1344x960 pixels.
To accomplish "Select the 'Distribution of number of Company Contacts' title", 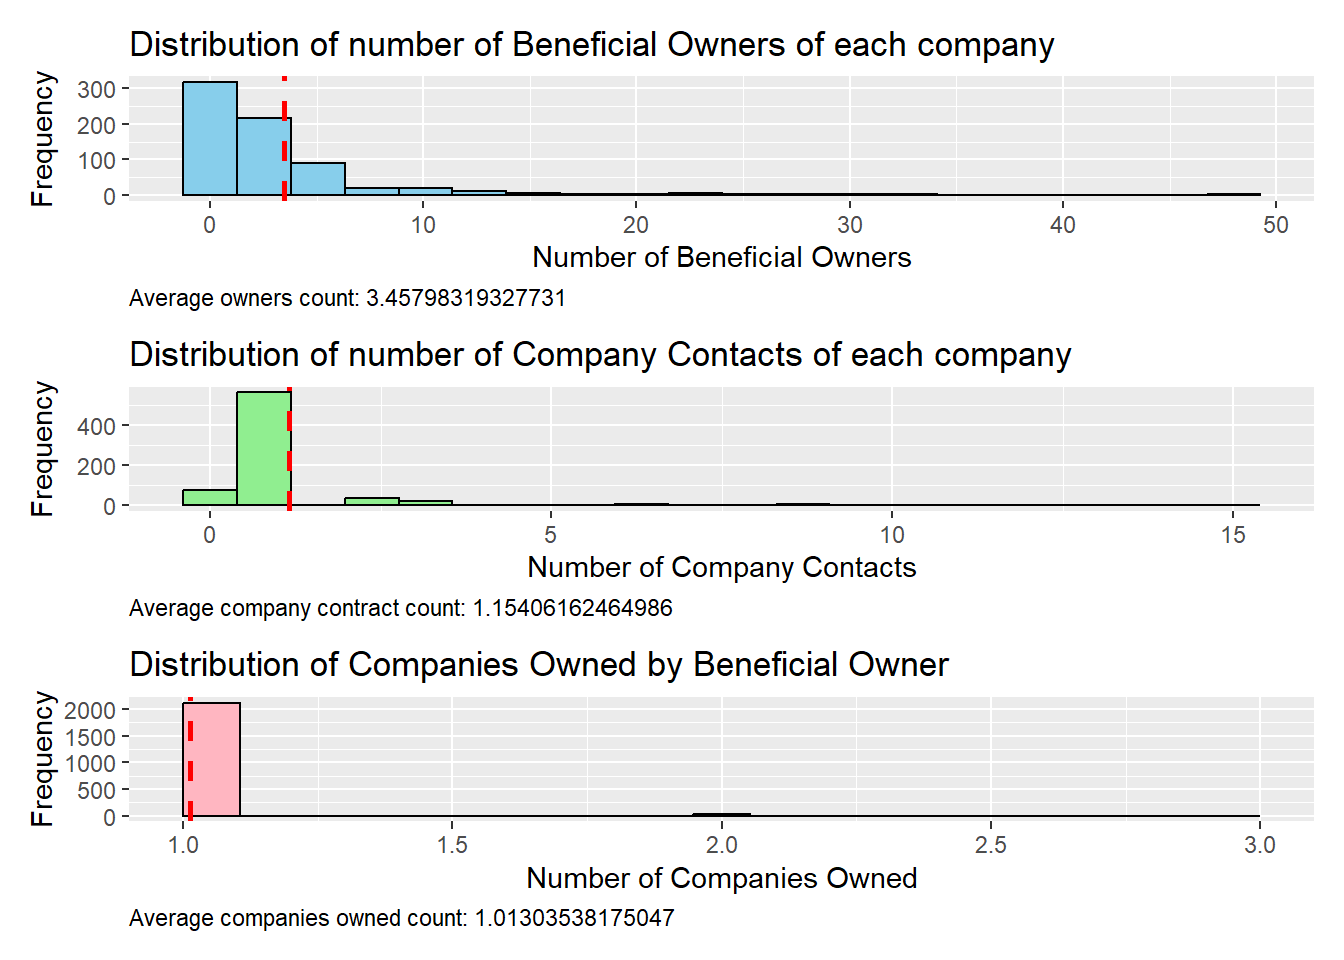I will tap(600, 355).
